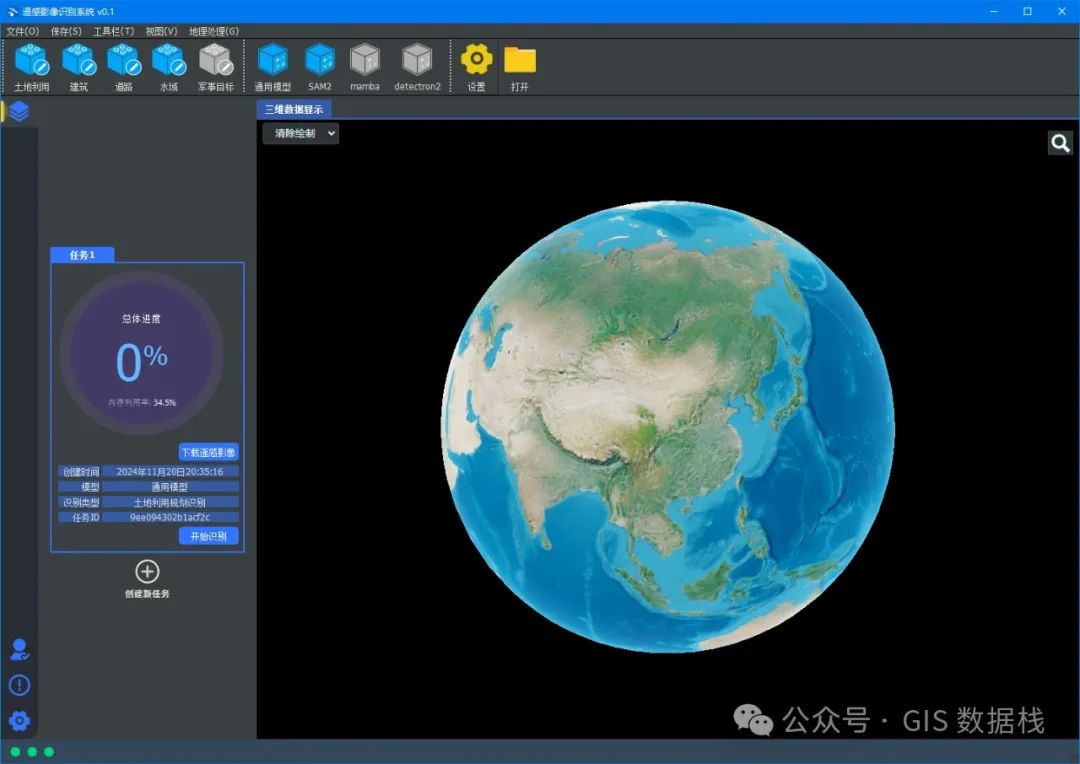Open the search magnifier on globe view
The width and height of the screenshot is (1080, 764).
point(1060,143)
